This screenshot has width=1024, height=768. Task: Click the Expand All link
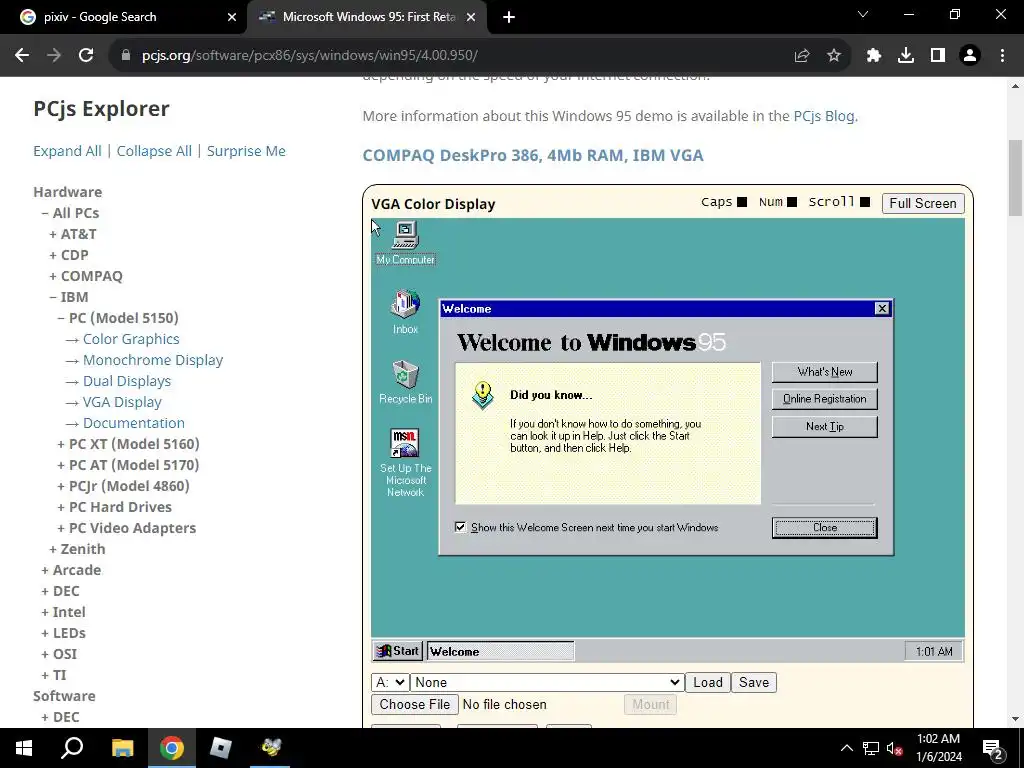pyautogui.click(x=67, y=151)
